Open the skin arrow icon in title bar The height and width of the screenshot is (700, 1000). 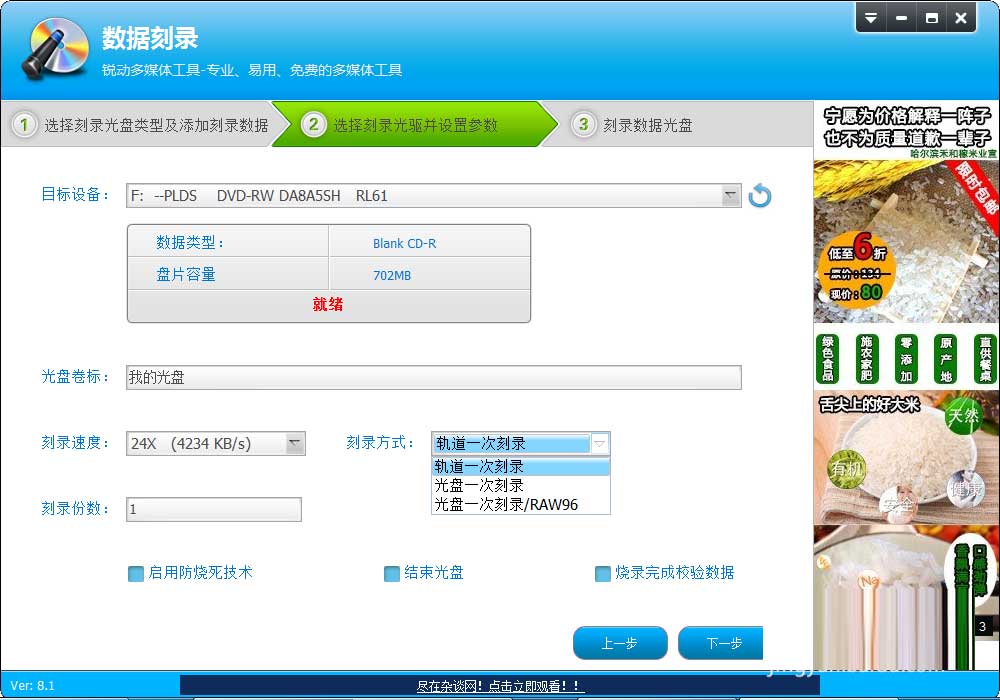click(x=871, y=17)
